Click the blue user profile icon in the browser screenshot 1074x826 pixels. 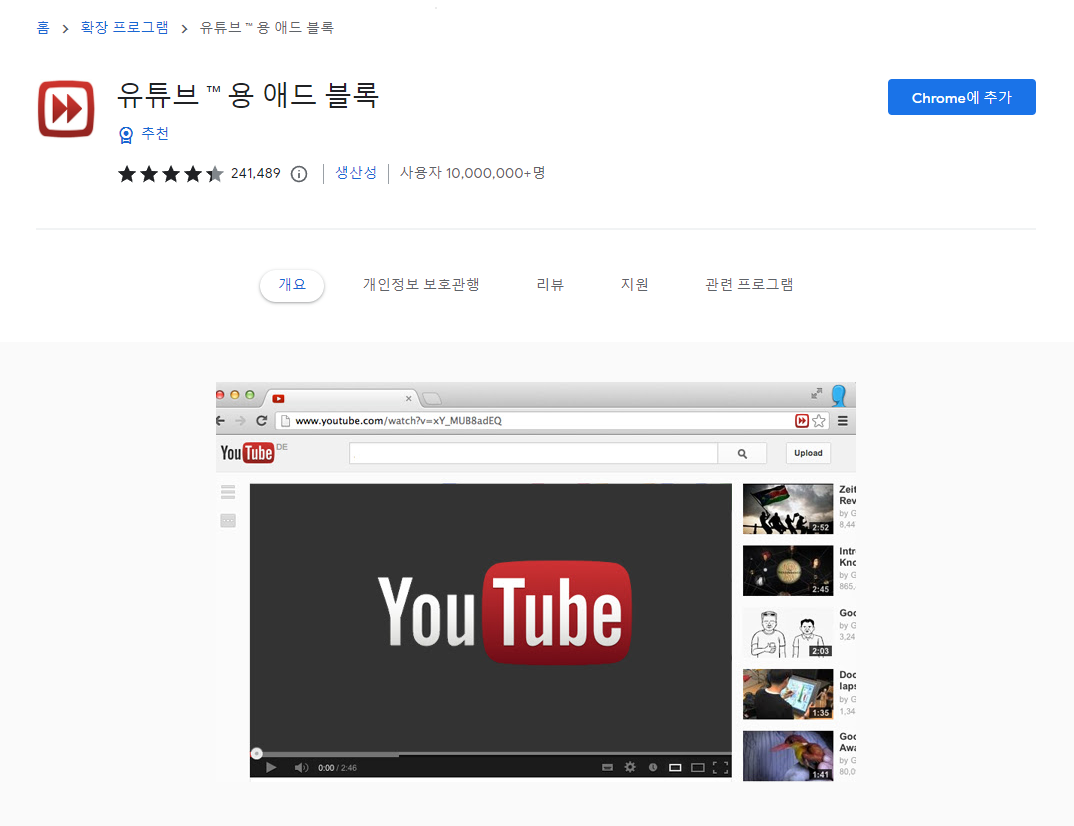click(838, 395)
